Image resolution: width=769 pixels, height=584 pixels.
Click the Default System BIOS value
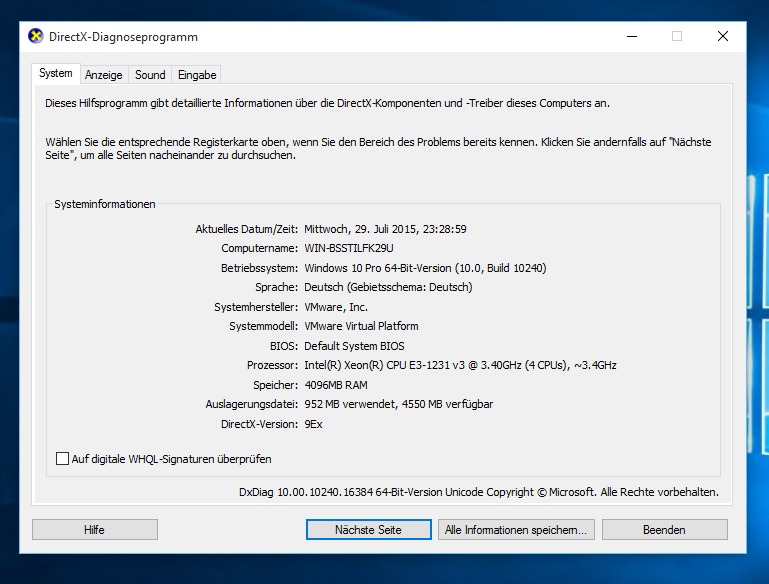point(354,346)
